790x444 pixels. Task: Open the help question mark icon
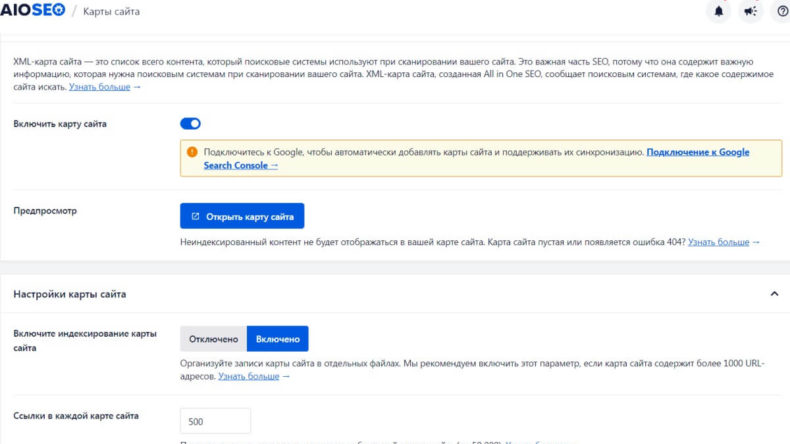click(x=782, y=11)
